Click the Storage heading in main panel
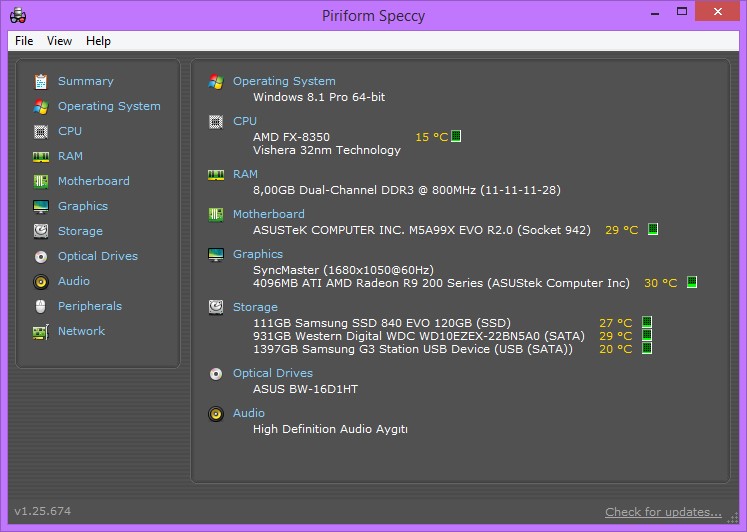Screen dimensions: 747x532 coord(255,307)
